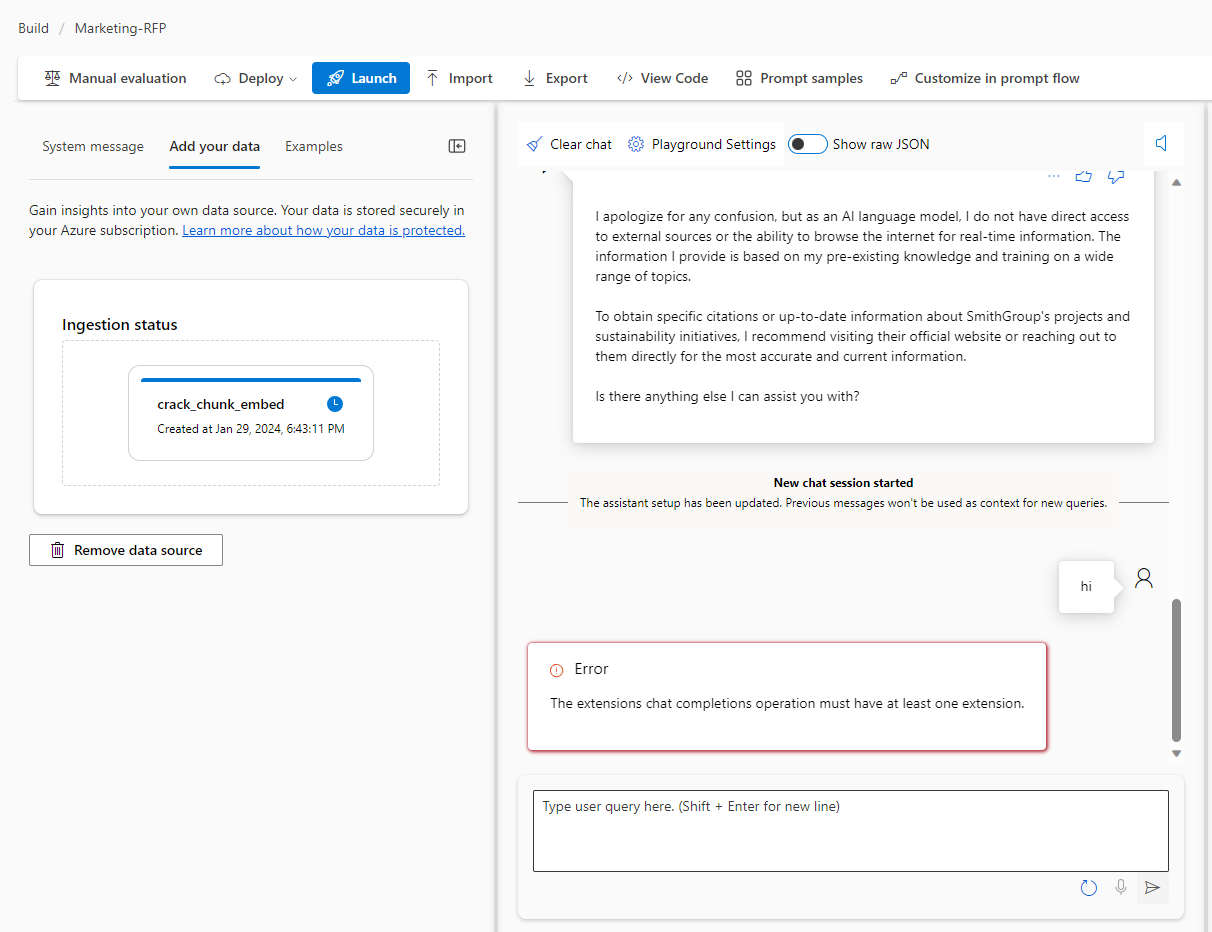The image size is (1212, 932).
Task: Open Playground Settings
Action: (x=701, y=143)
